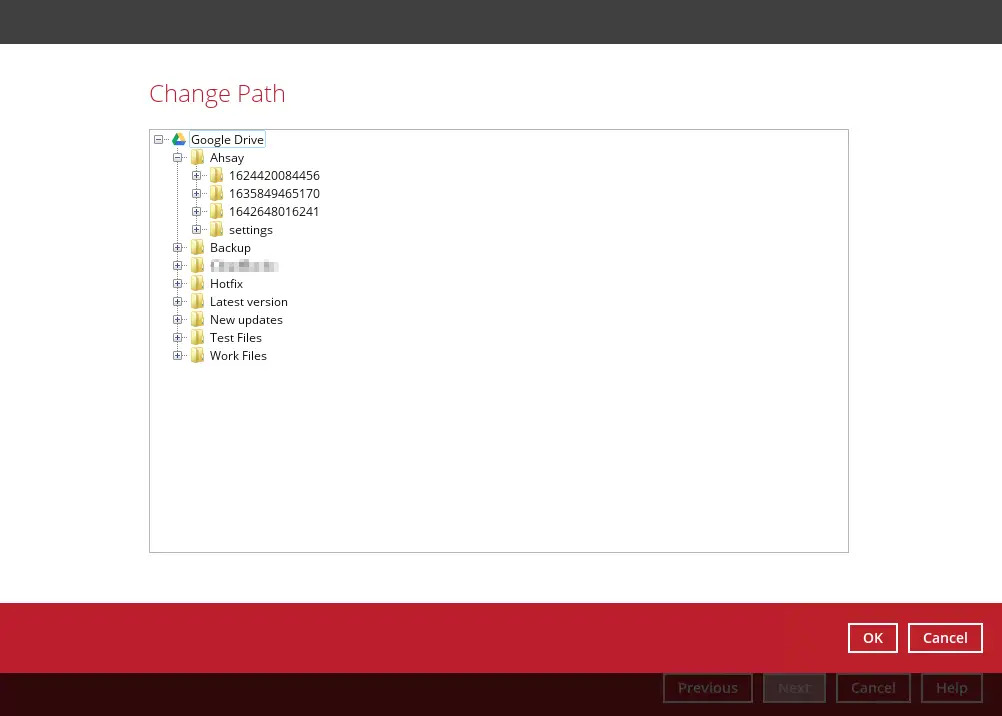This screenshot has width=1002, height=716.
Task: Expand the 1635849465170 folder
Action: tap(197, 194)
